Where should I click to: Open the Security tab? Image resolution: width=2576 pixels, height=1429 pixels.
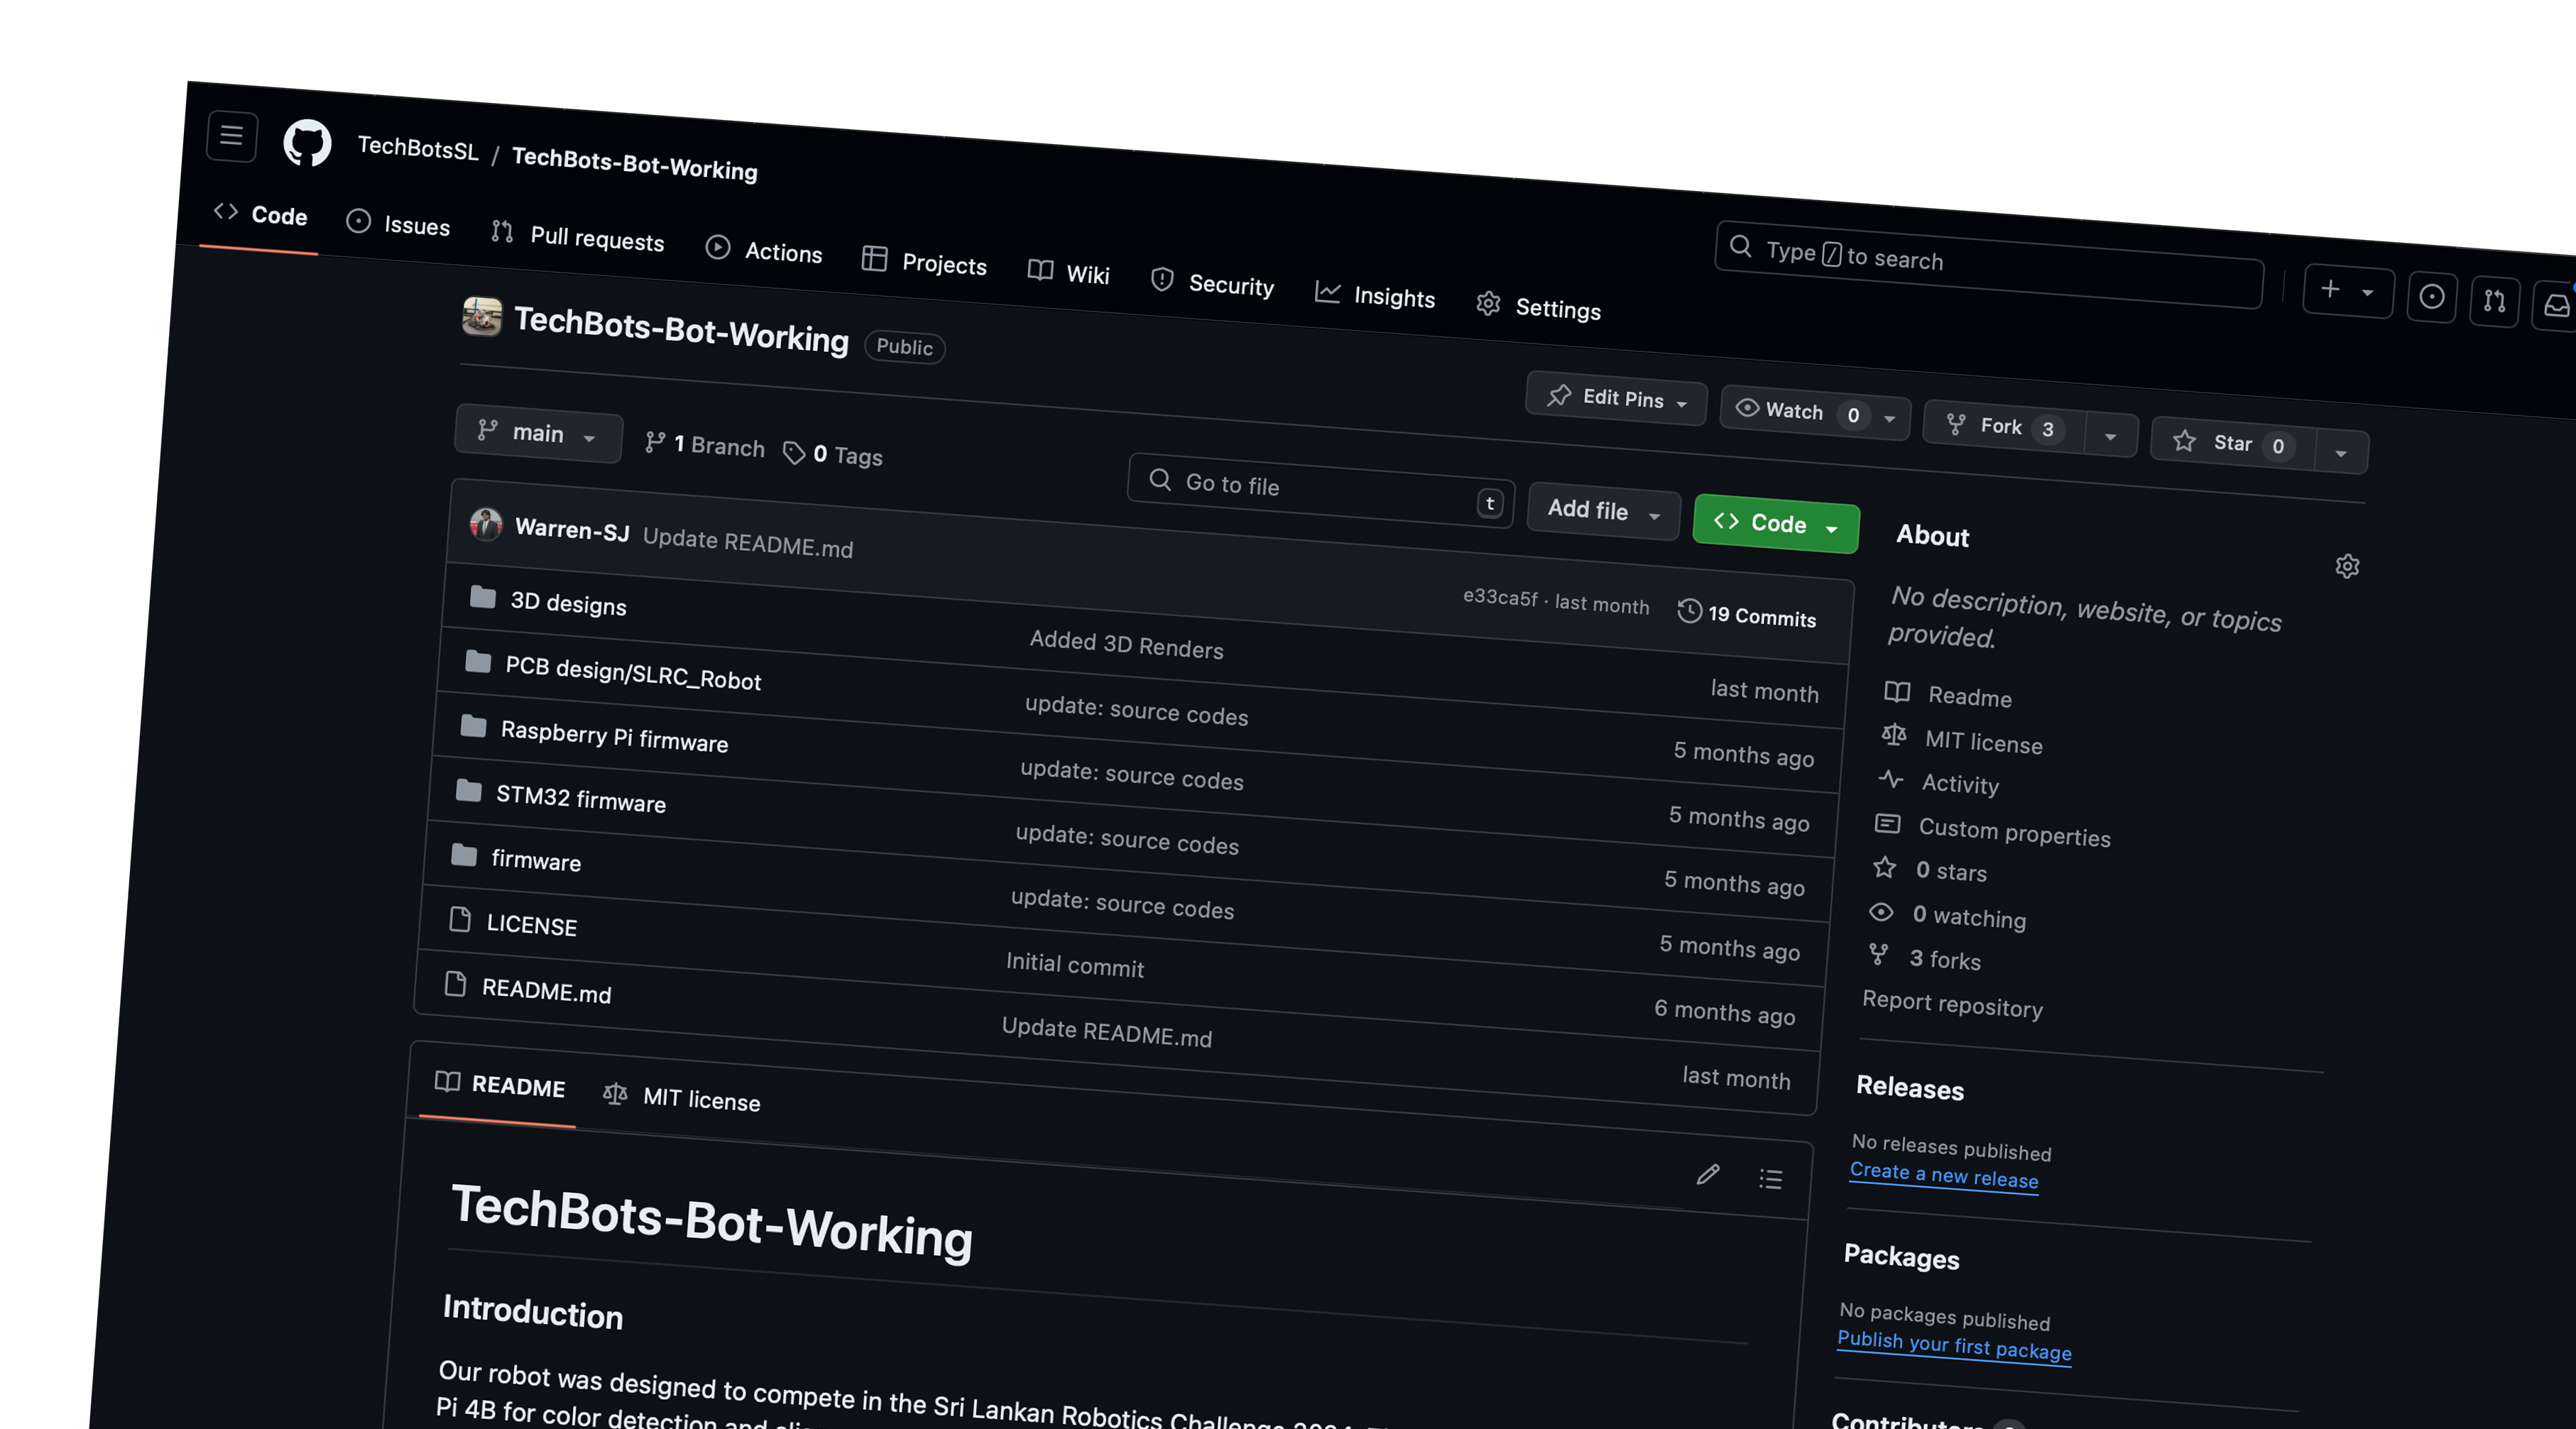pyautogui.click(x=1212, y=283)
